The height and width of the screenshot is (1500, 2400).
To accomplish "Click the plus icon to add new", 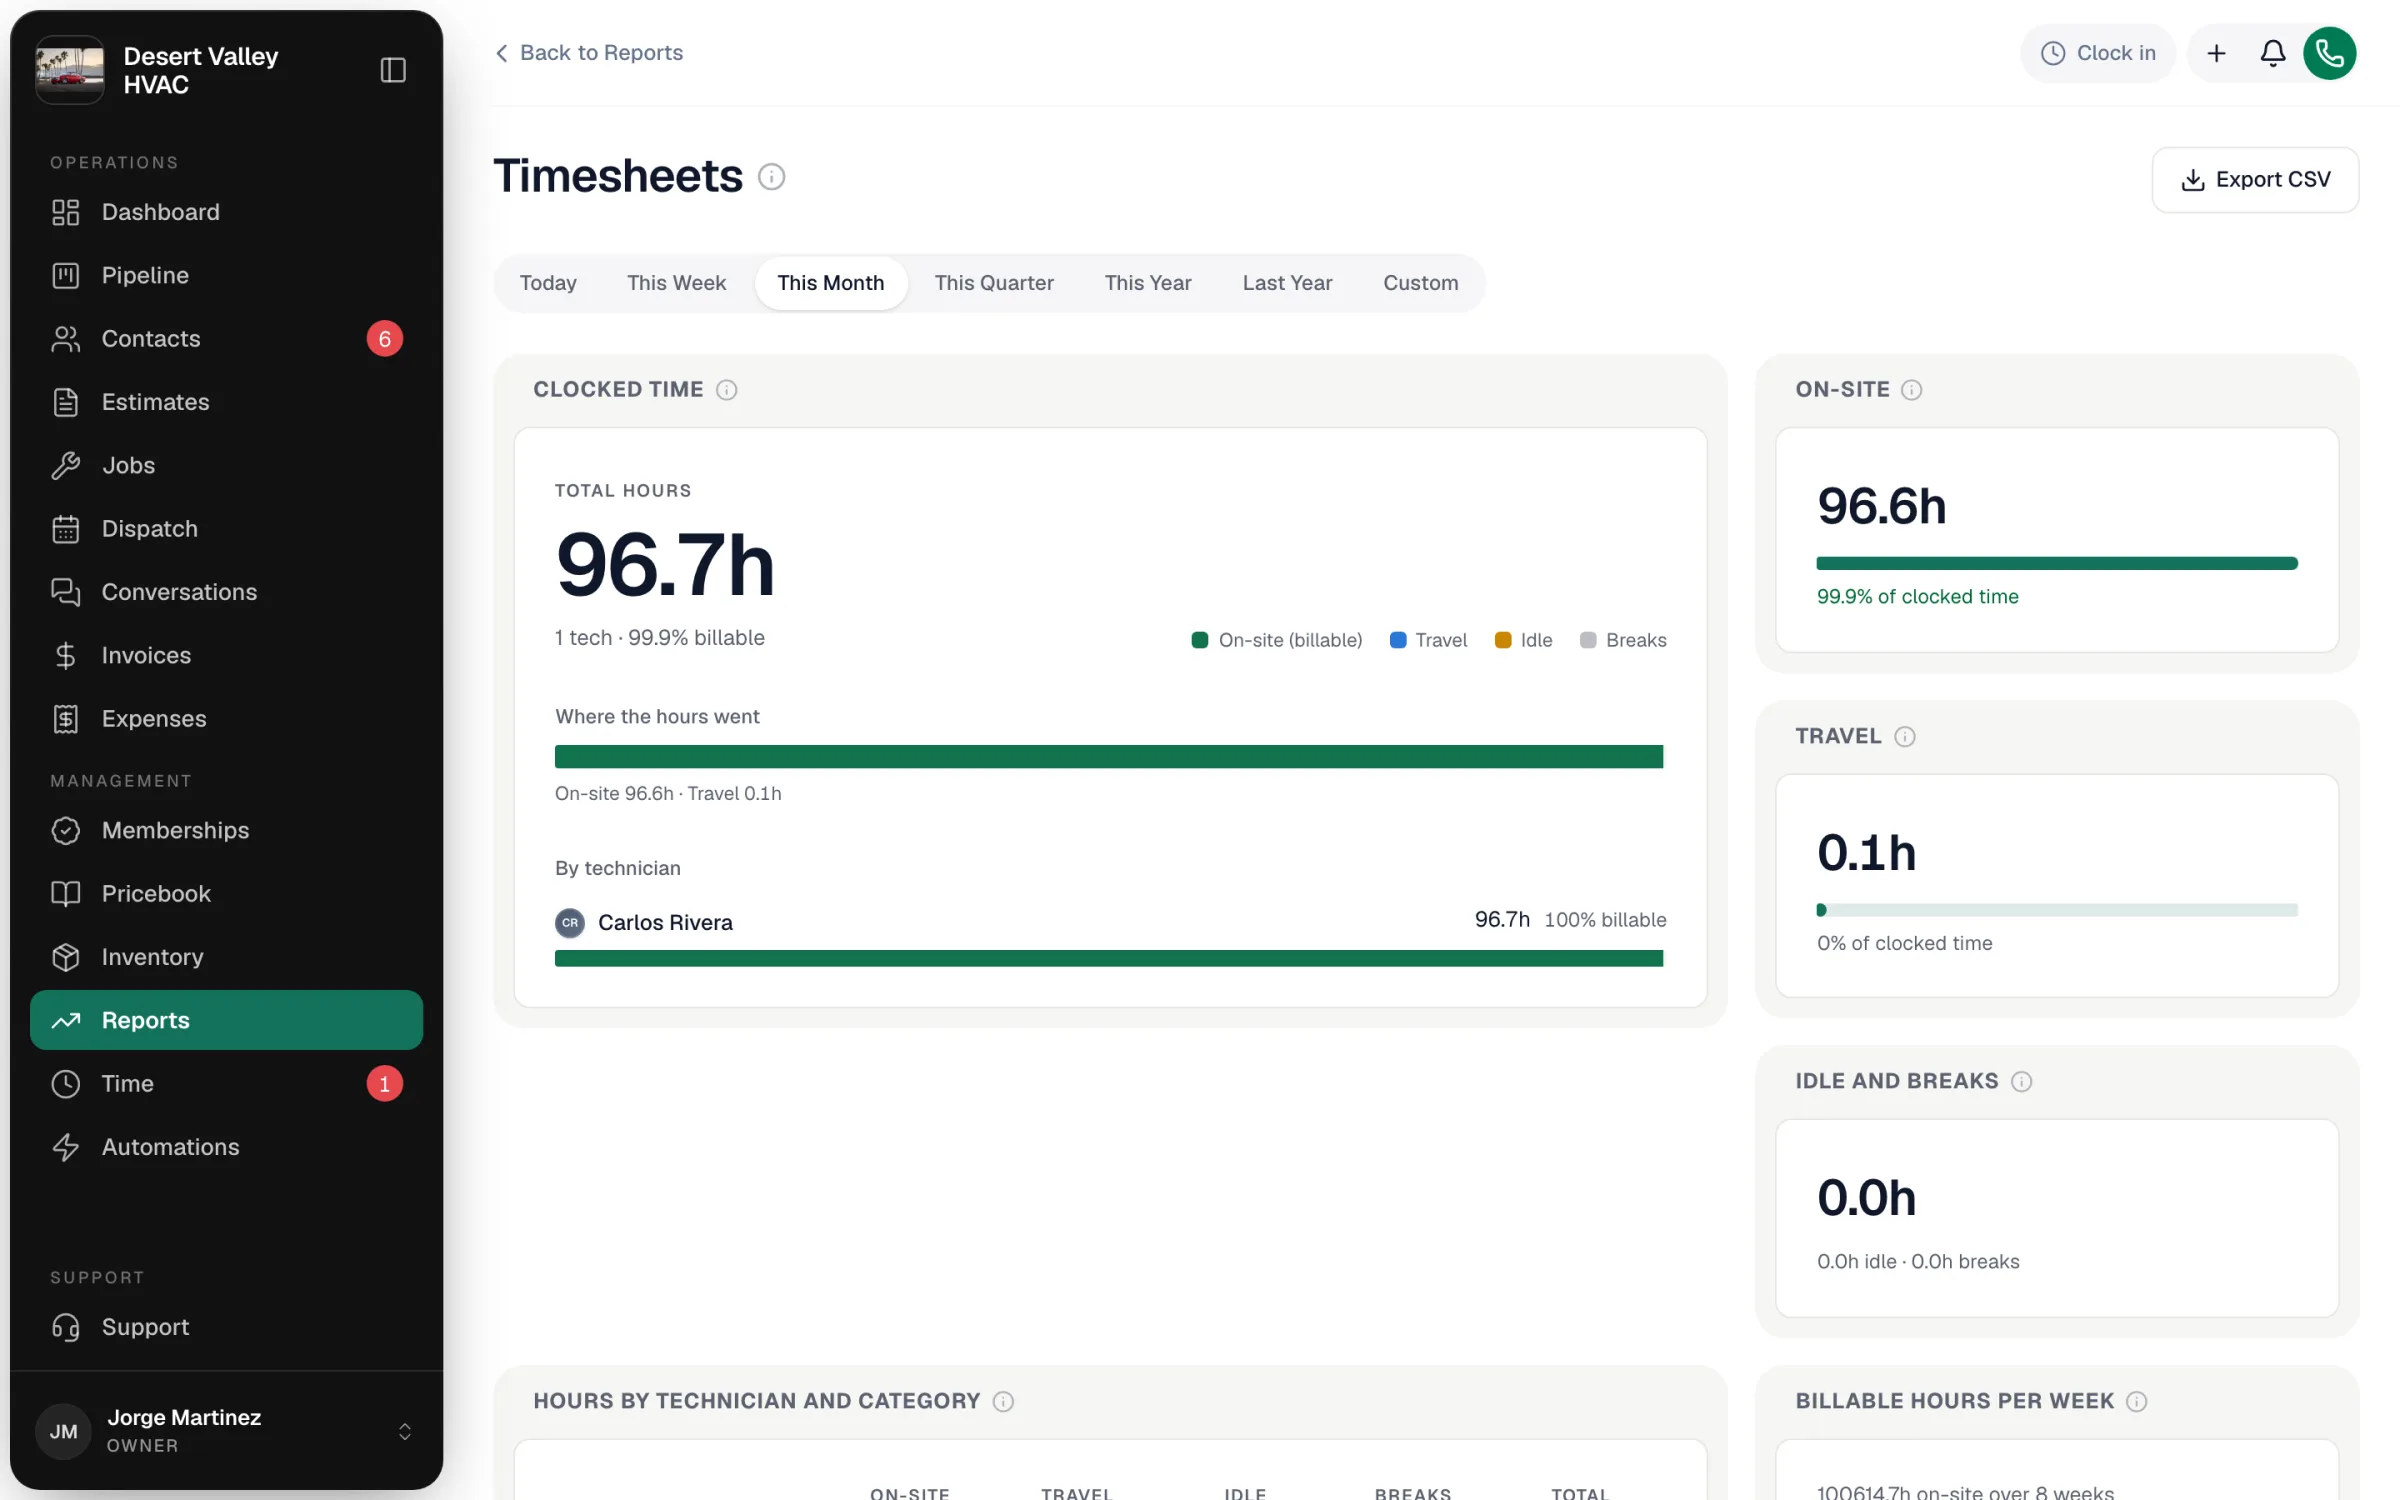I will [2216, 53].
